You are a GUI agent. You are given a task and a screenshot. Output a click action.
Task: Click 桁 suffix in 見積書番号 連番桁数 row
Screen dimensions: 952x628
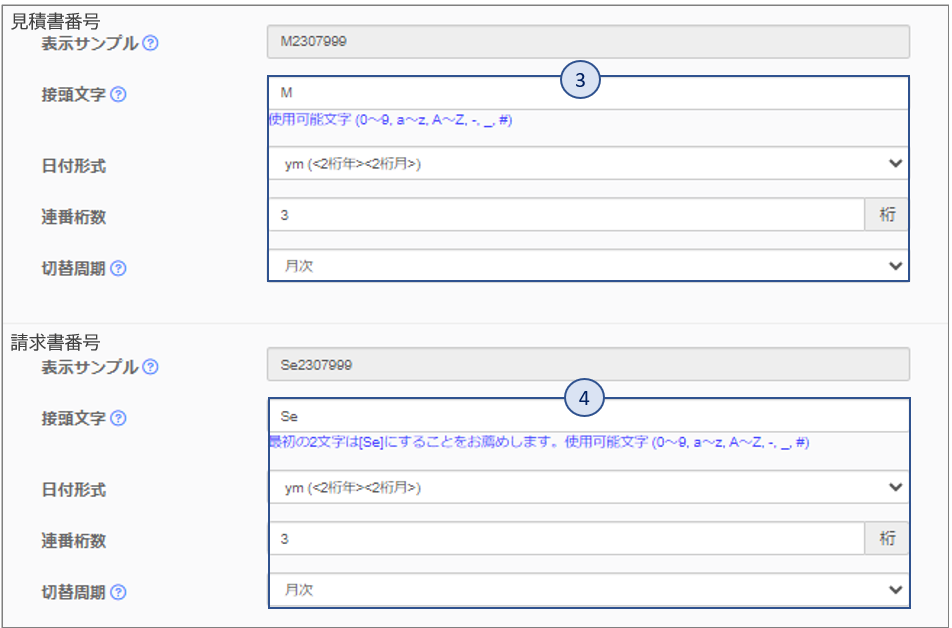click(x=887, y=214)
